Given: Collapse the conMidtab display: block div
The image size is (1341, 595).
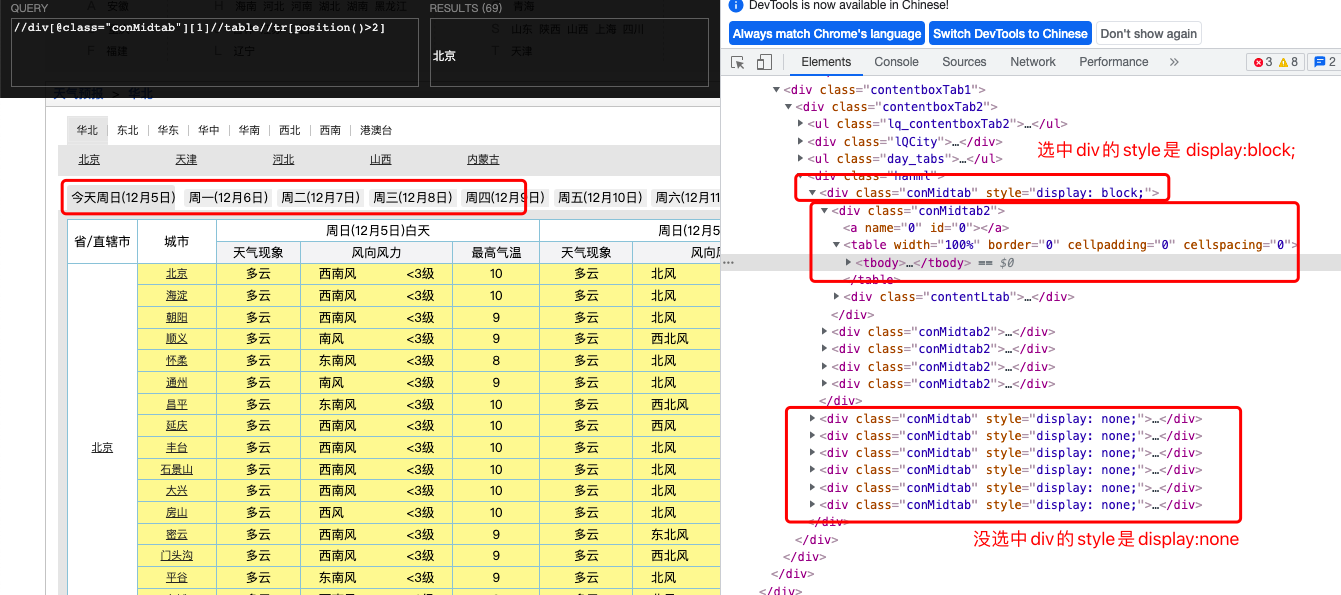Looking at the screenshot, I should (x=813, y=193).
